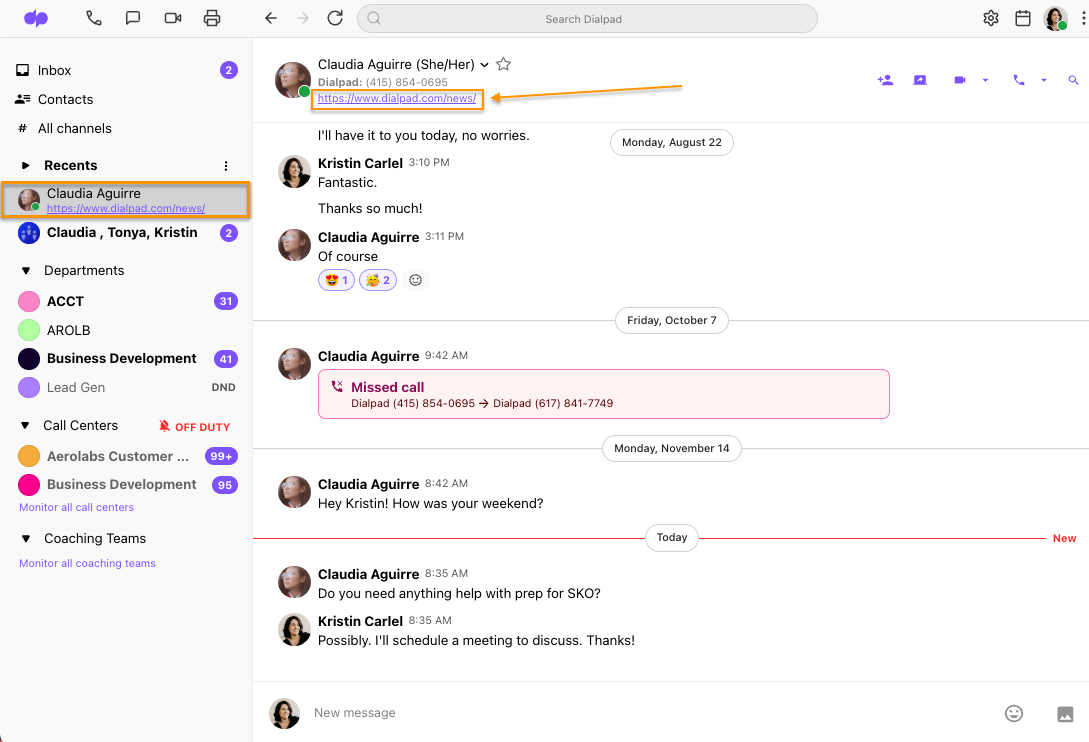
Task: Open settings gear icon
Action: 991,18
